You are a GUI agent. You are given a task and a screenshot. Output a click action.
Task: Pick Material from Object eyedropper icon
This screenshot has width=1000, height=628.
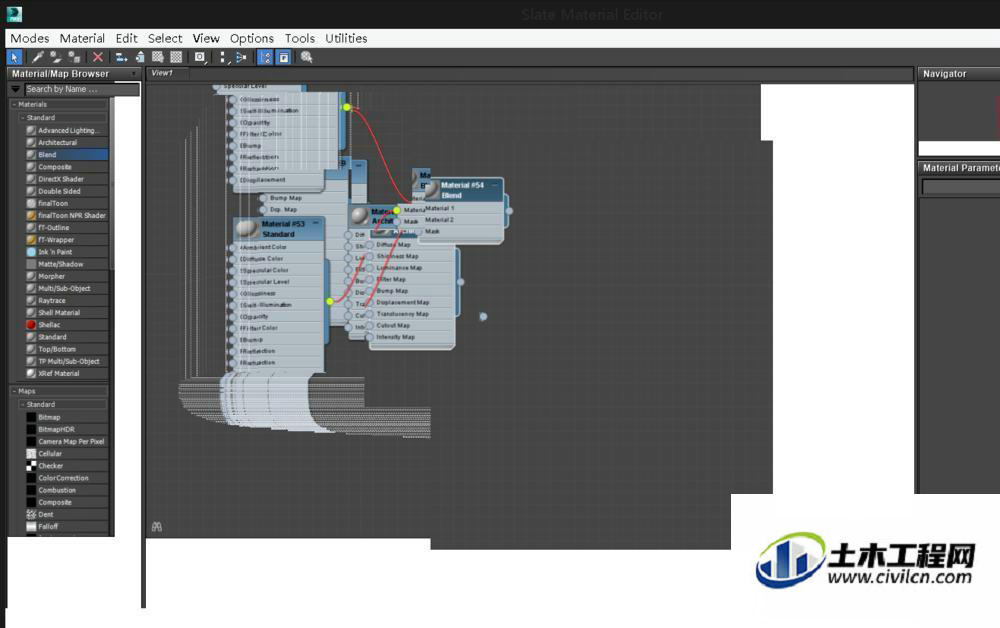(x=38, y=57)
